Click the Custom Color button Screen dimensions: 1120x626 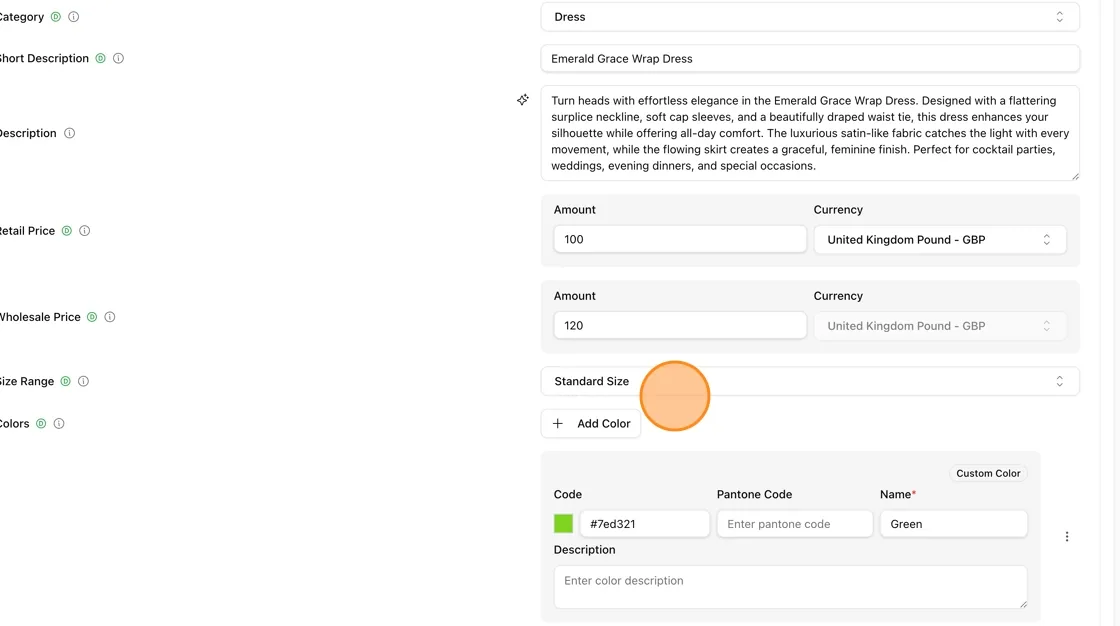989,473
